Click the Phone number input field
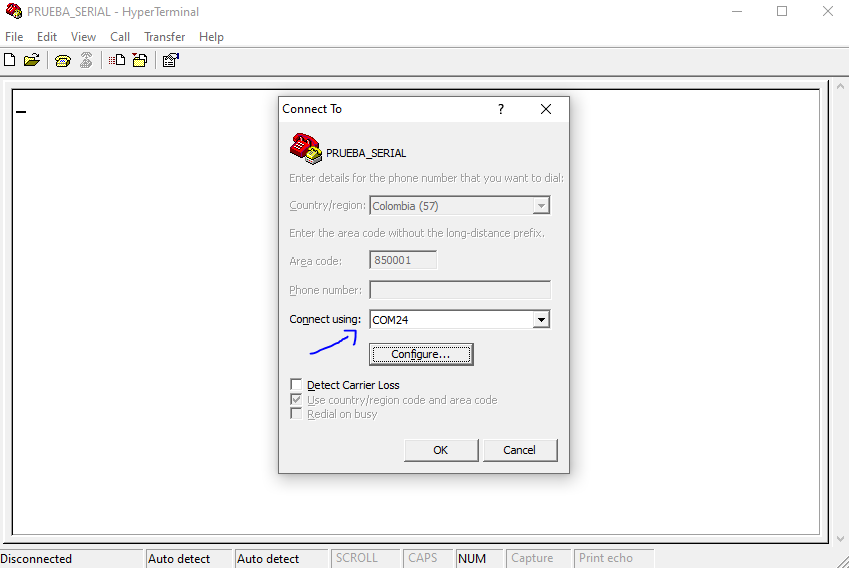Image resolution: width=849 pixels, height=568 pixels. pos(460,290)
